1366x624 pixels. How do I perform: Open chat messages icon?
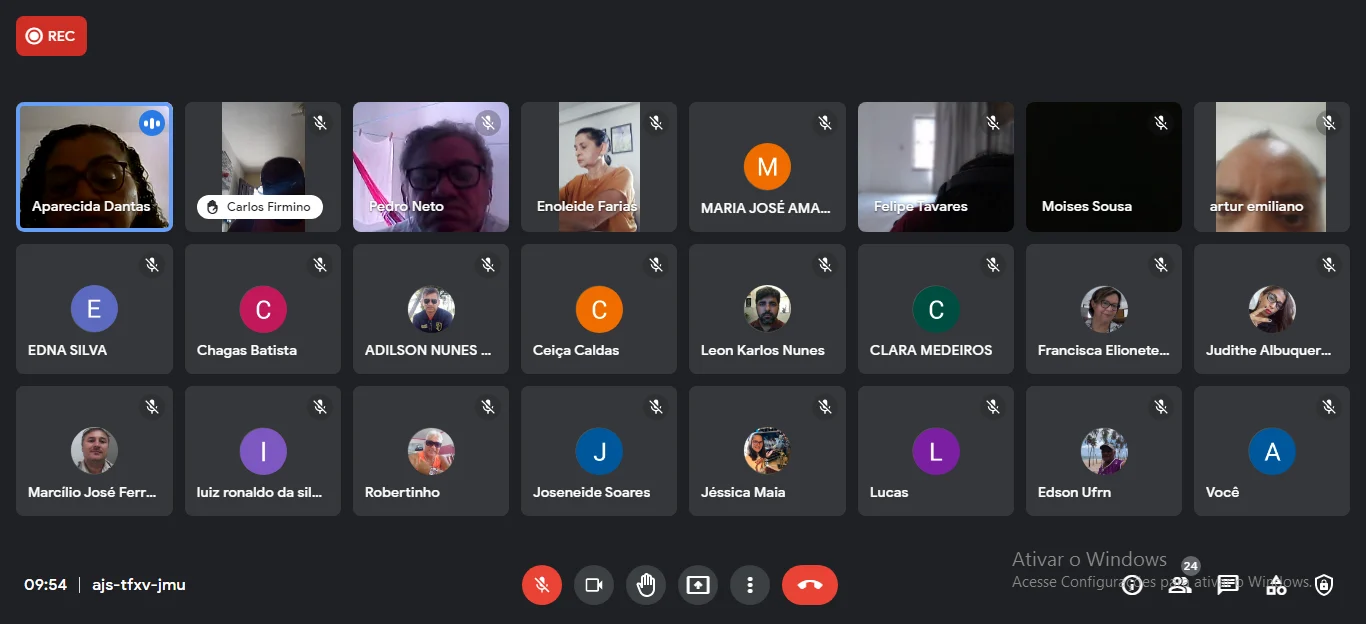click(x=1228, y=585)
